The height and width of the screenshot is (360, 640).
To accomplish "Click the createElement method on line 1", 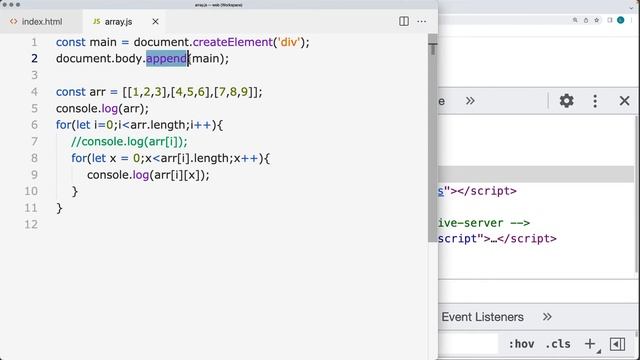I will tap(233, 42).
